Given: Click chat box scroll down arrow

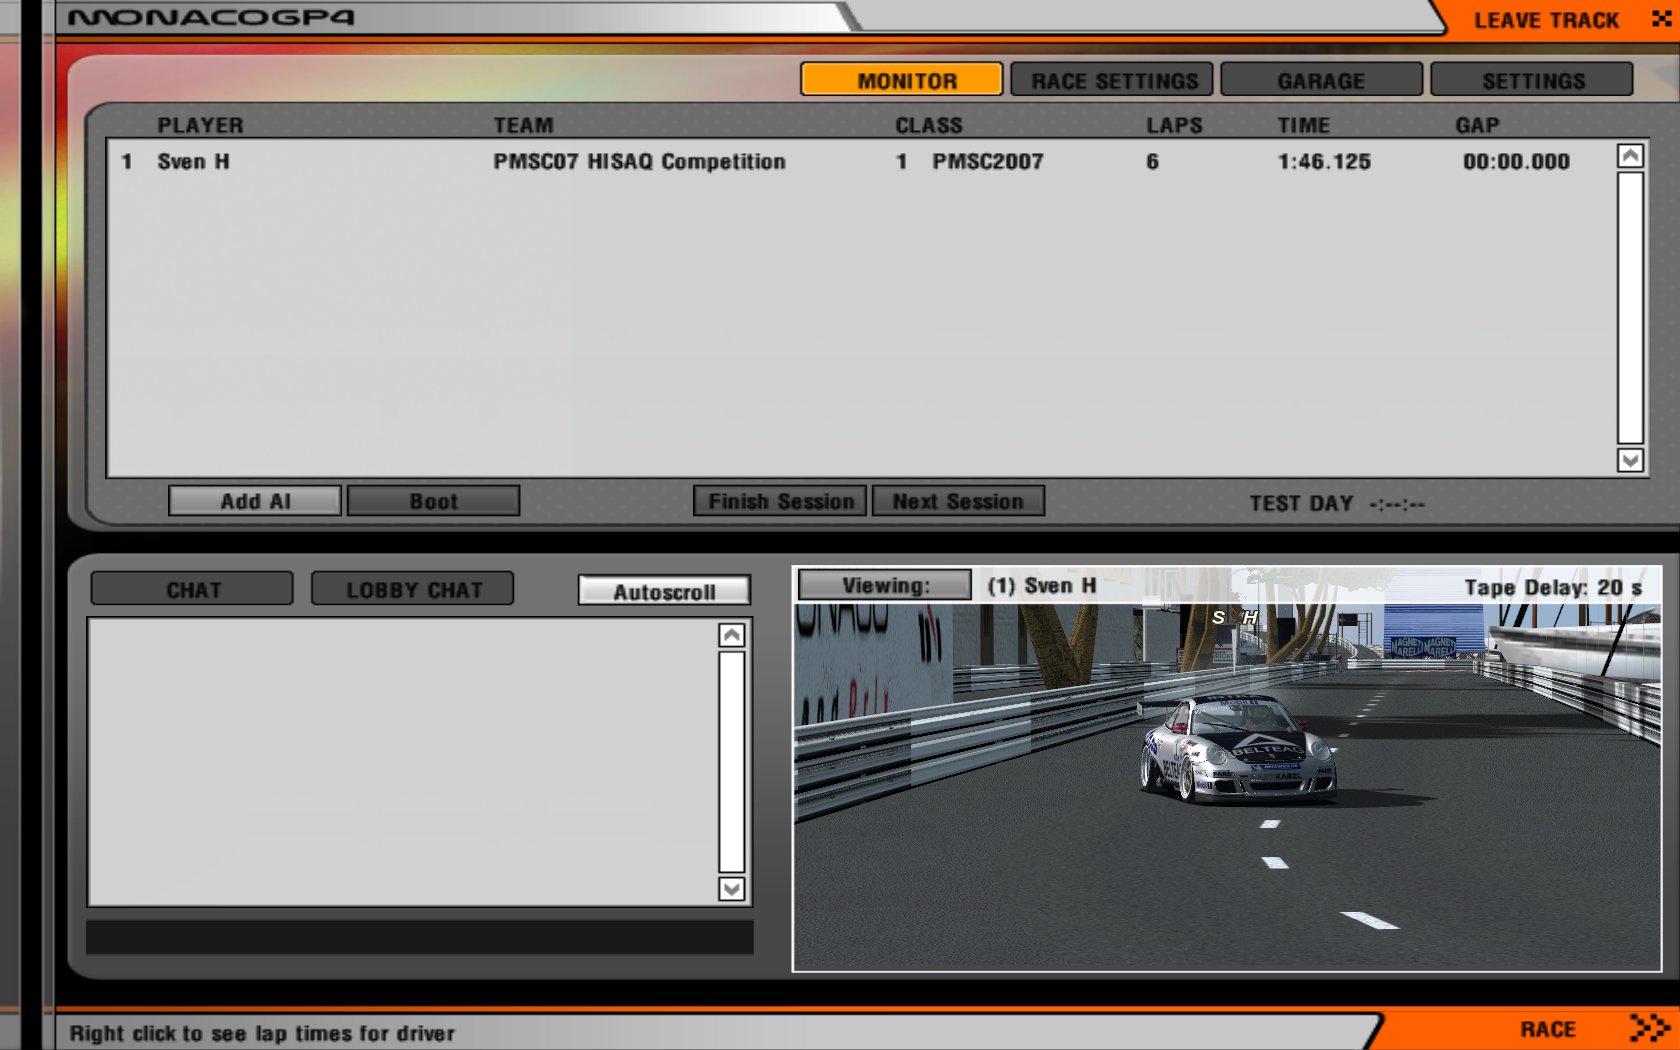Looking at the screenshot, I should click(x=732, y=889).
